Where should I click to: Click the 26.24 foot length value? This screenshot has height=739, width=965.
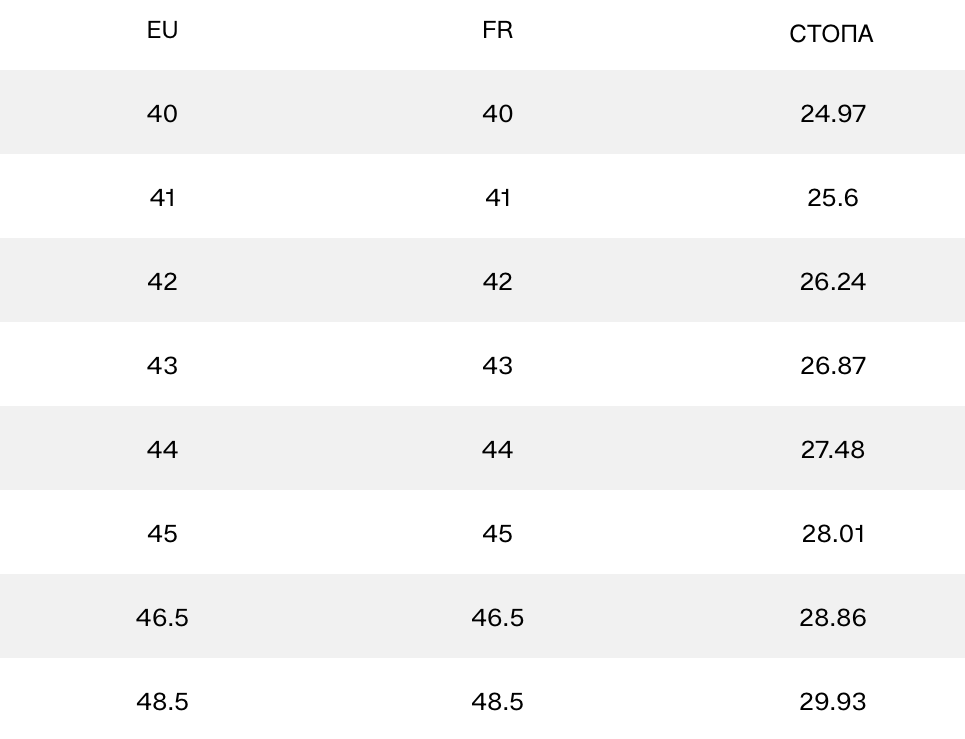tap(832, 282)
